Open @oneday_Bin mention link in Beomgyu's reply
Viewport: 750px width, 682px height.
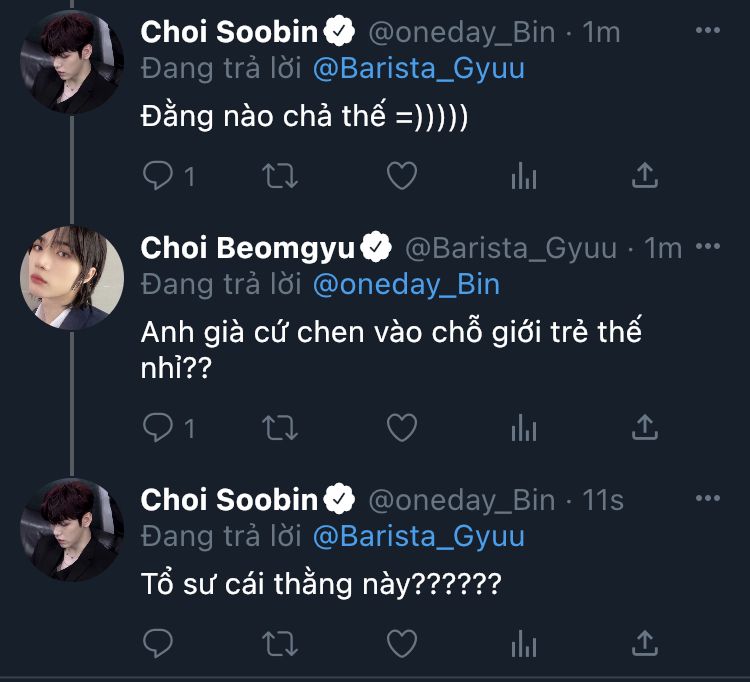click(406, 285)
